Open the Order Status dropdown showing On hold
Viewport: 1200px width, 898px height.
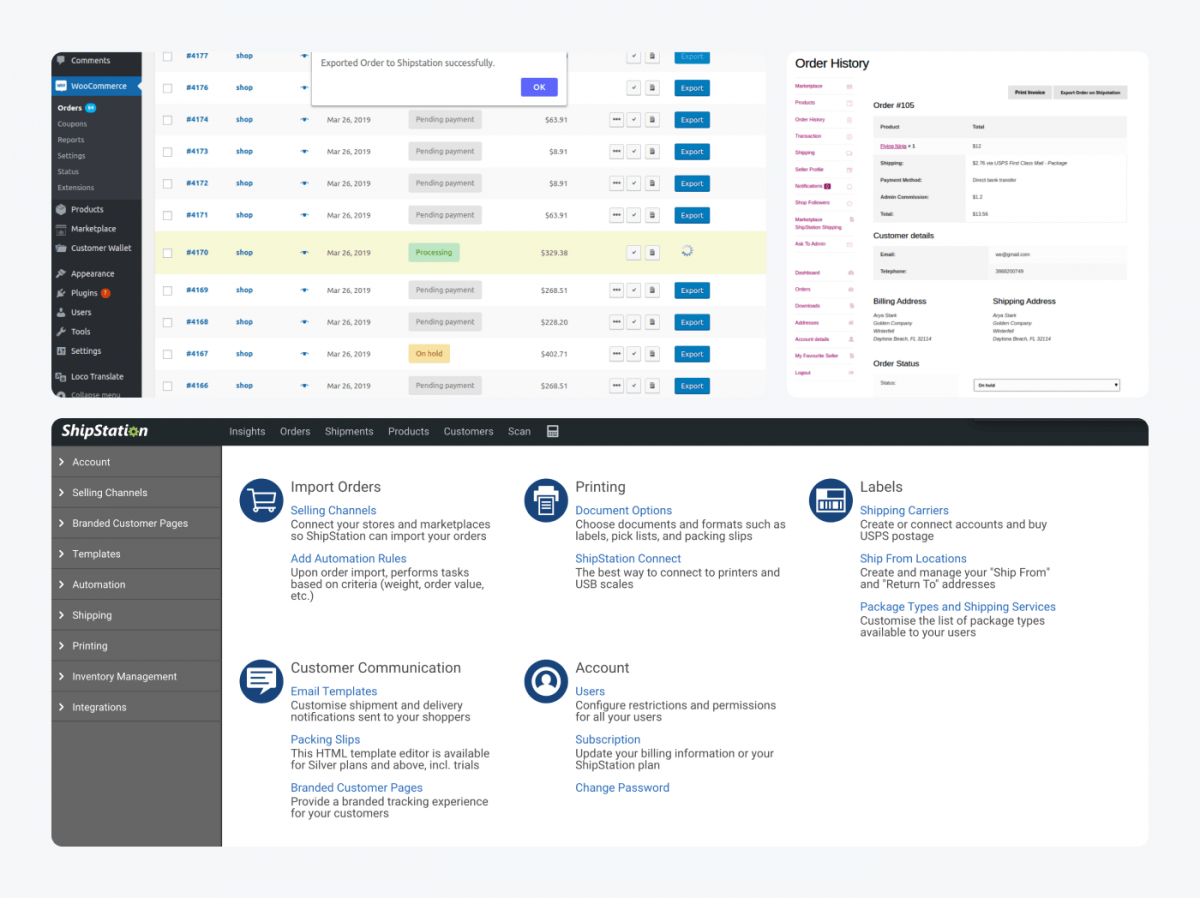click(1046, 385)
